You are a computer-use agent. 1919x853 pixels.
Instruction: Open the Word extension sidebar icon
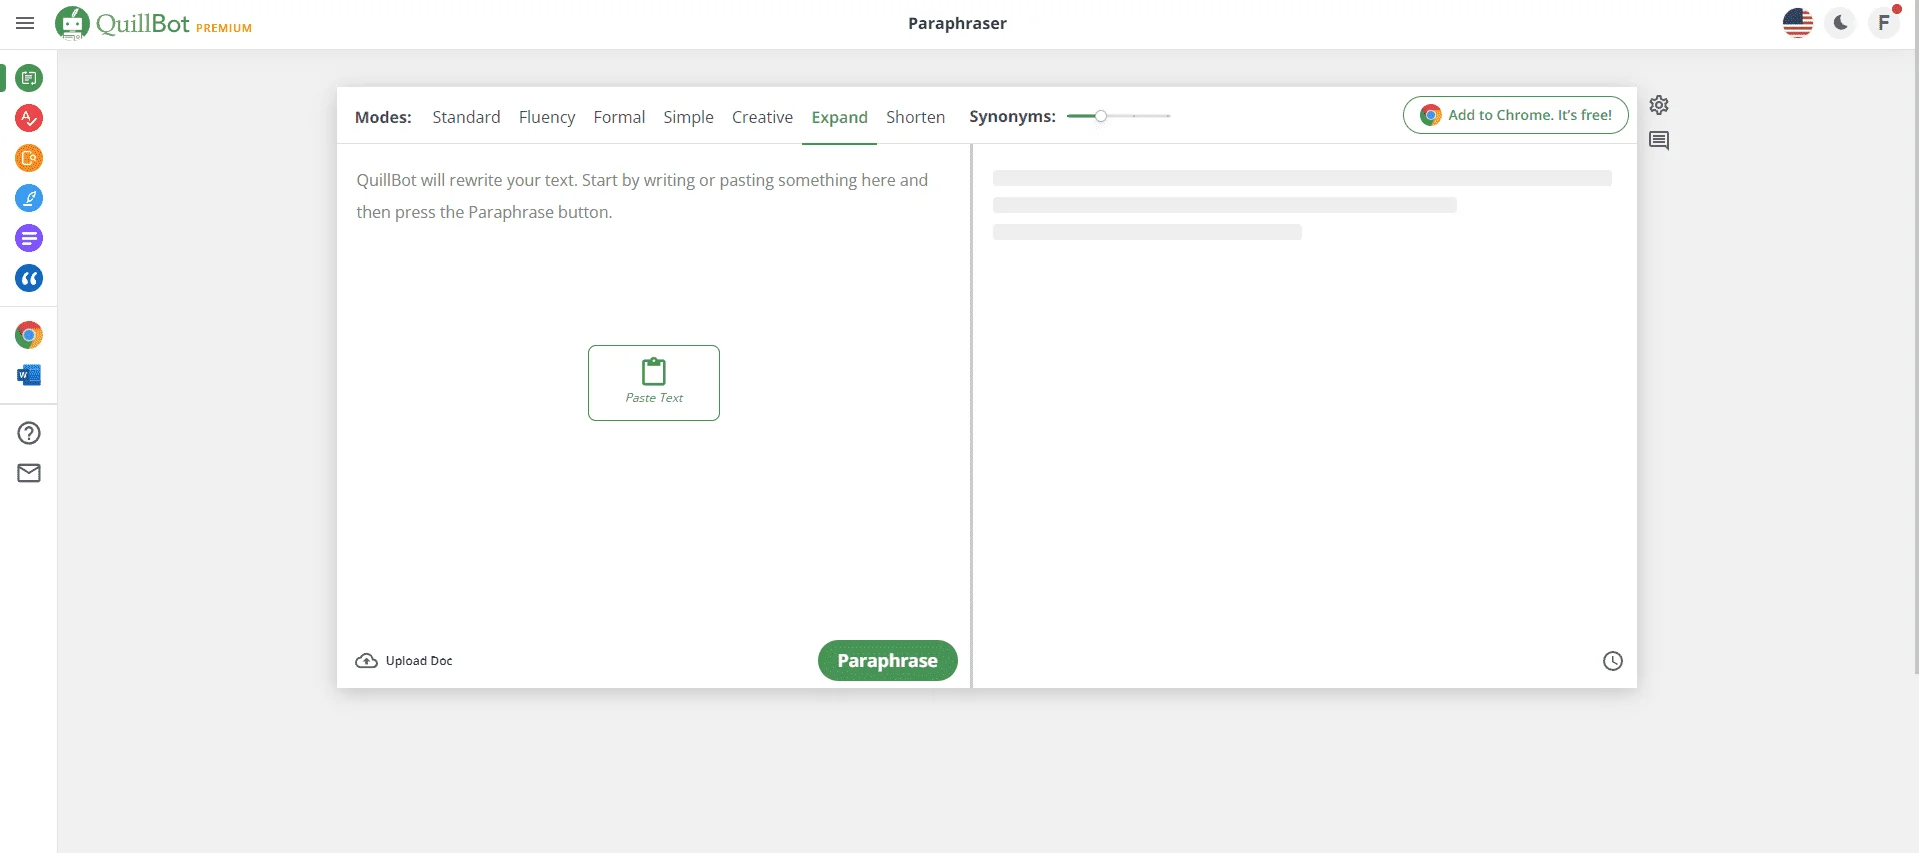pyautogui.click(x=29, y=375)
